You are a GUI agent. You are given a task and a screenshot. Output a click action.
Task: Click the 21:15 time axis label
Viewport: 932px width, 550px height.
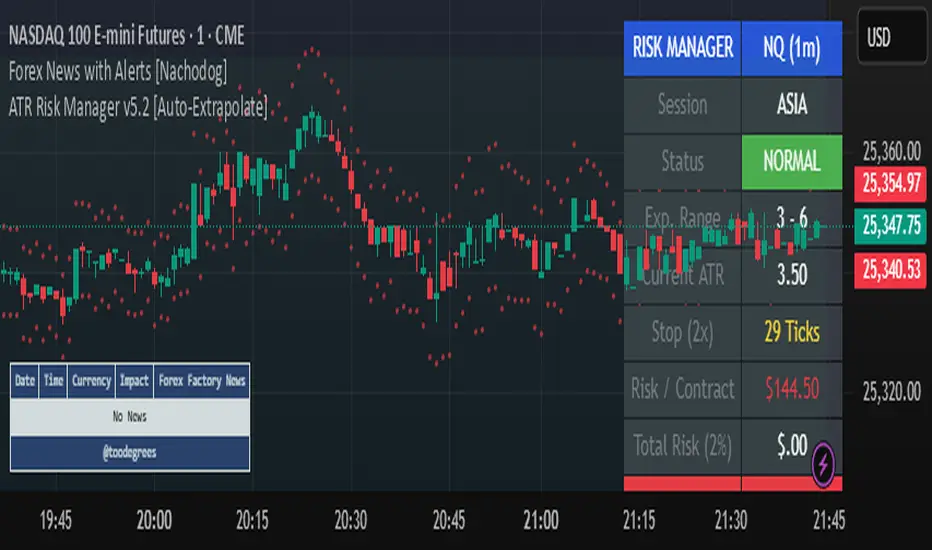pos(639,521)
